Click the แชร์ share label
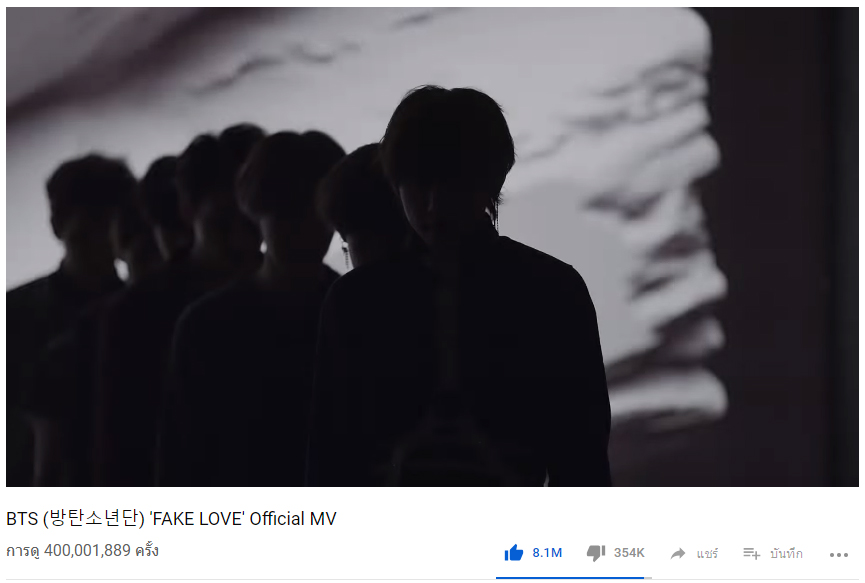The height and width of the screenshot is (583, 865). (x=707, y=553)
